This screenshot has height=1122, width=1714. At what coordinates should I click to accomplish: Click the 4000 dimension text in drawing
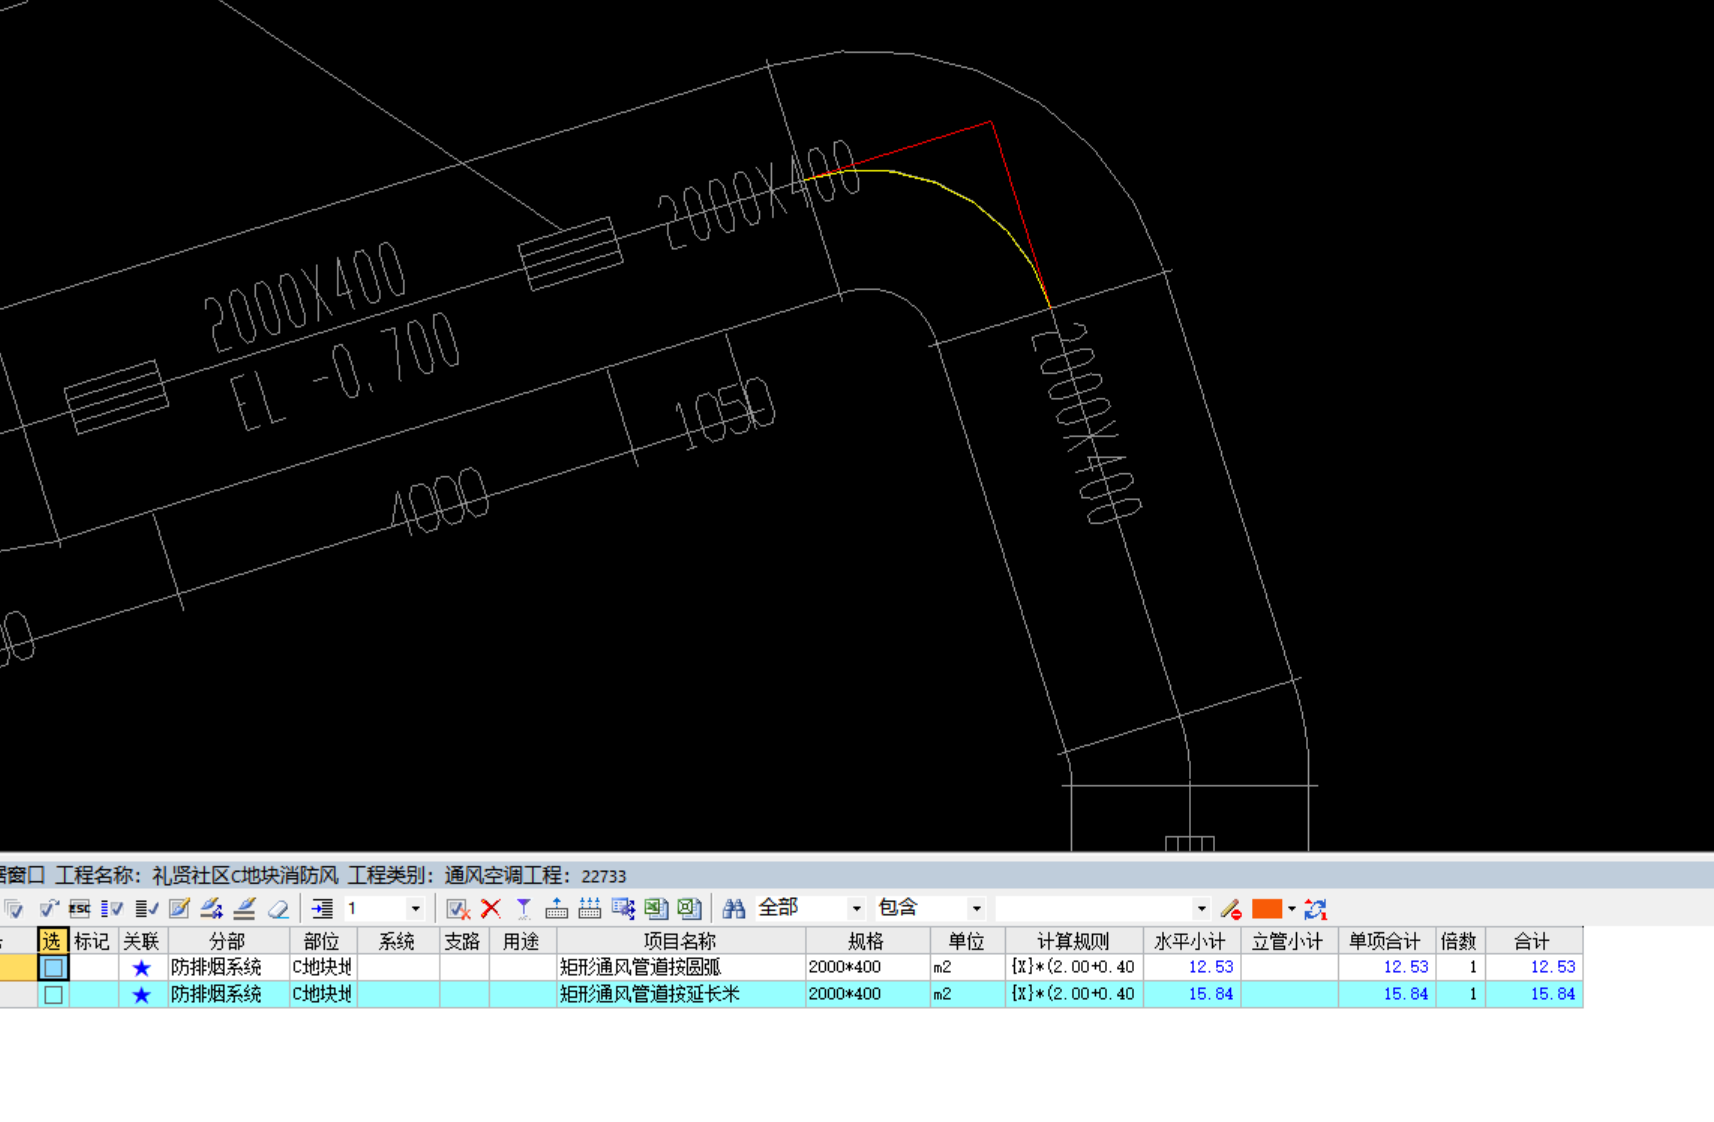click(x=440, y=500)
